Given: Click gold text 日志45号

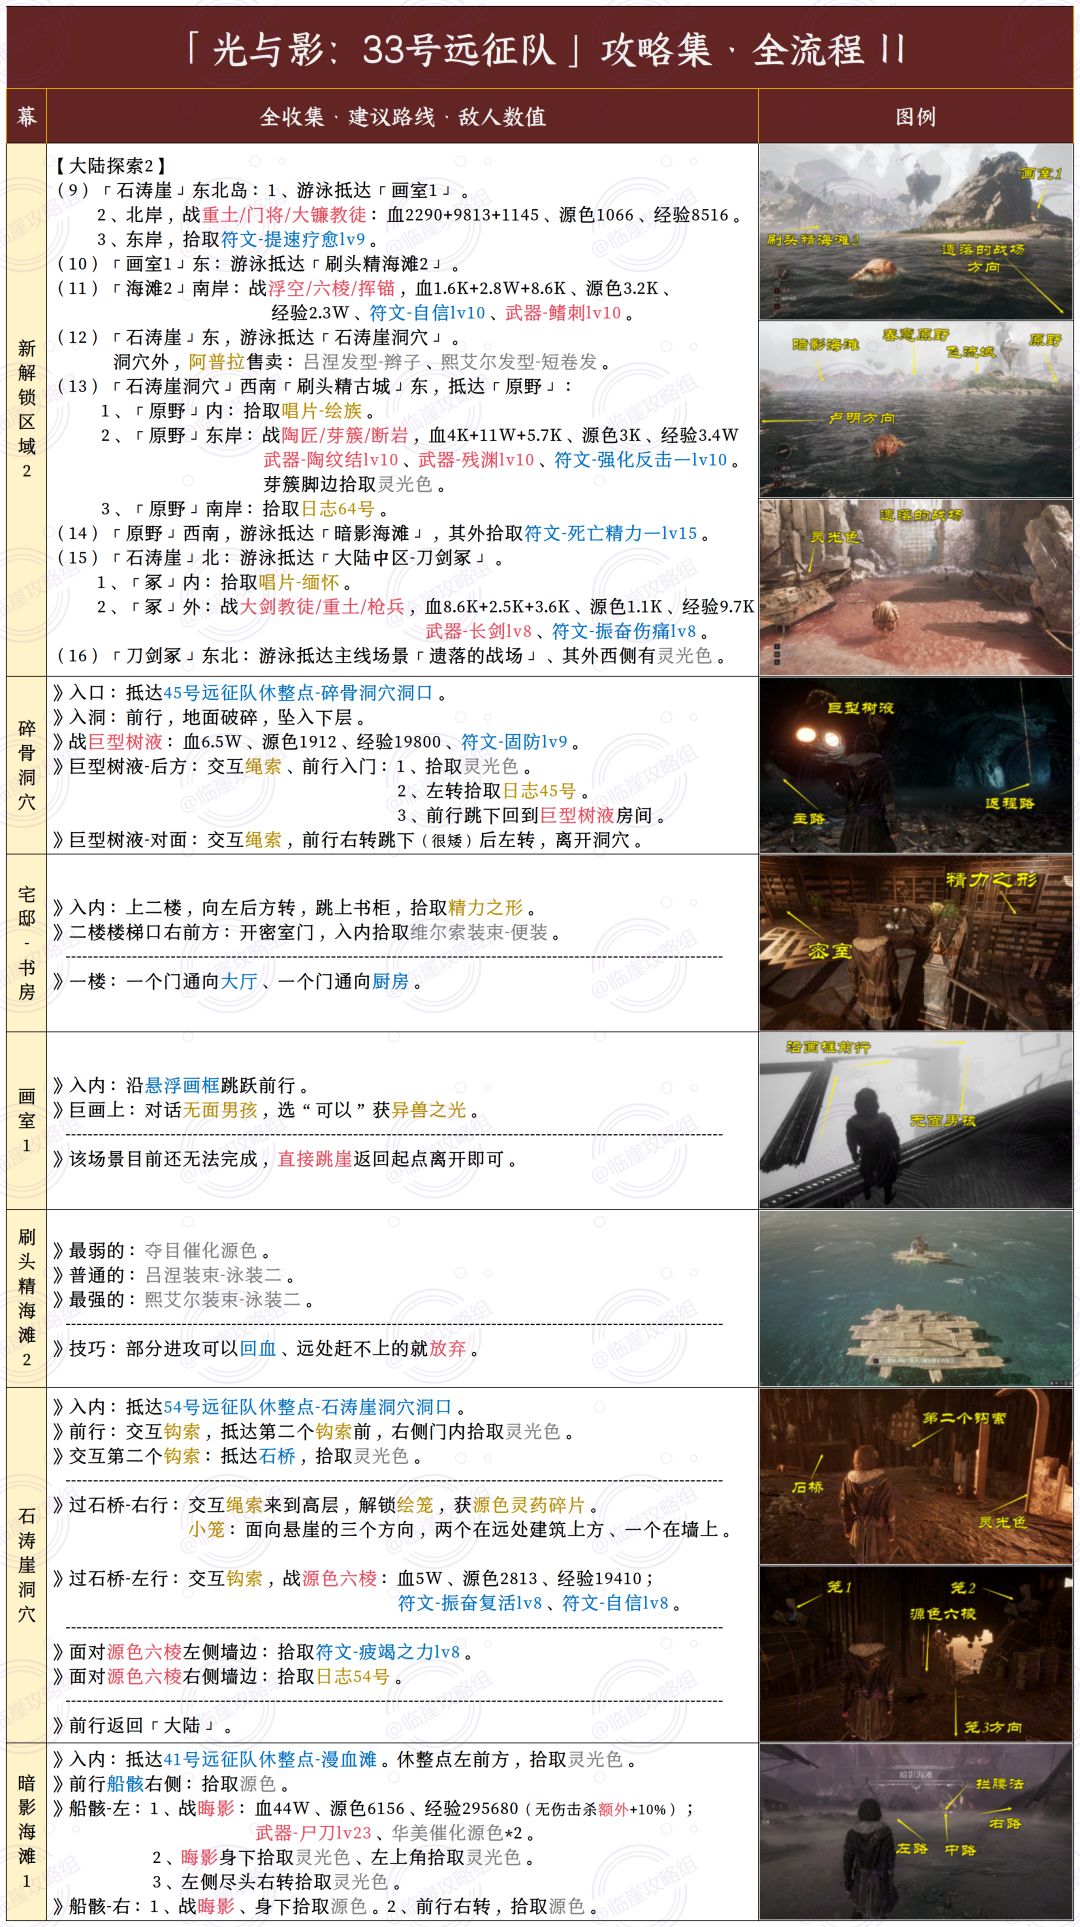Looking at the screenshot, I should click(539, 791).
